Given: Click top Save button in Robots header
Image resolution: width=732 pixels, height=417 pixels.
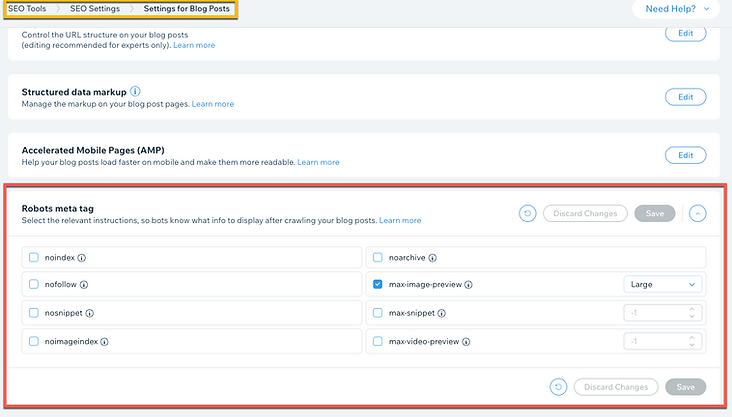Looking at the screenshot, I should pos(655,213).
